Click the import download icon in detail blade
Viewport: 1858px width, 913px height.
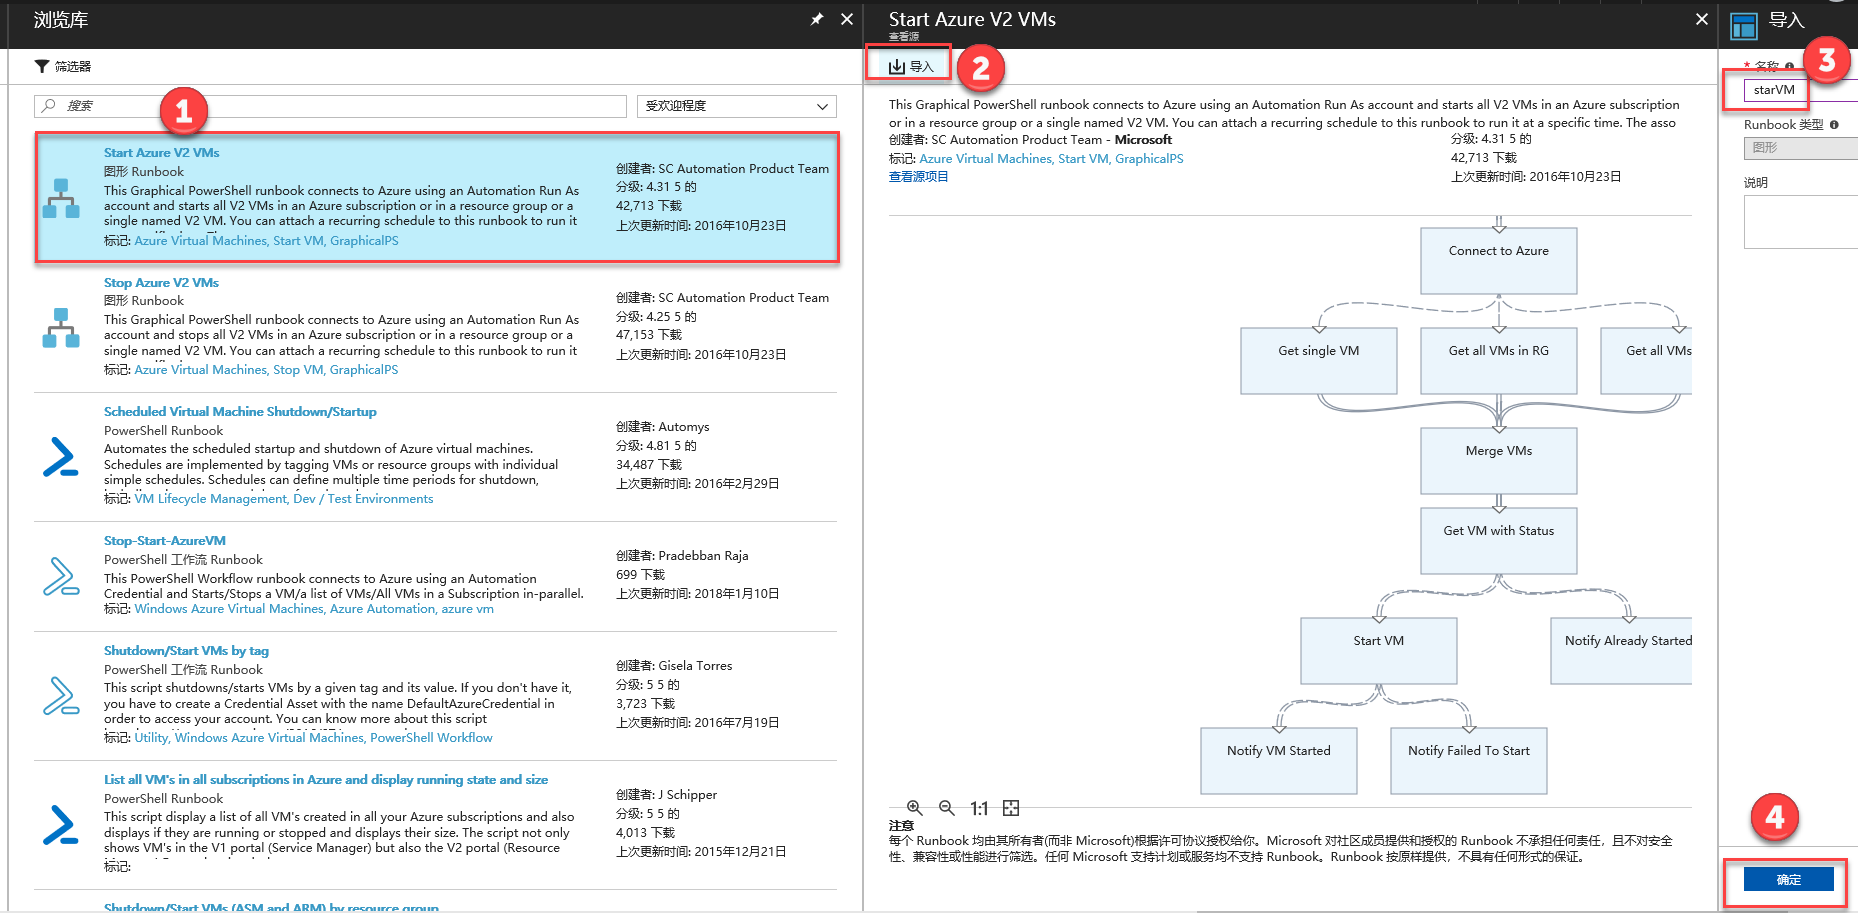pos(897,66)
